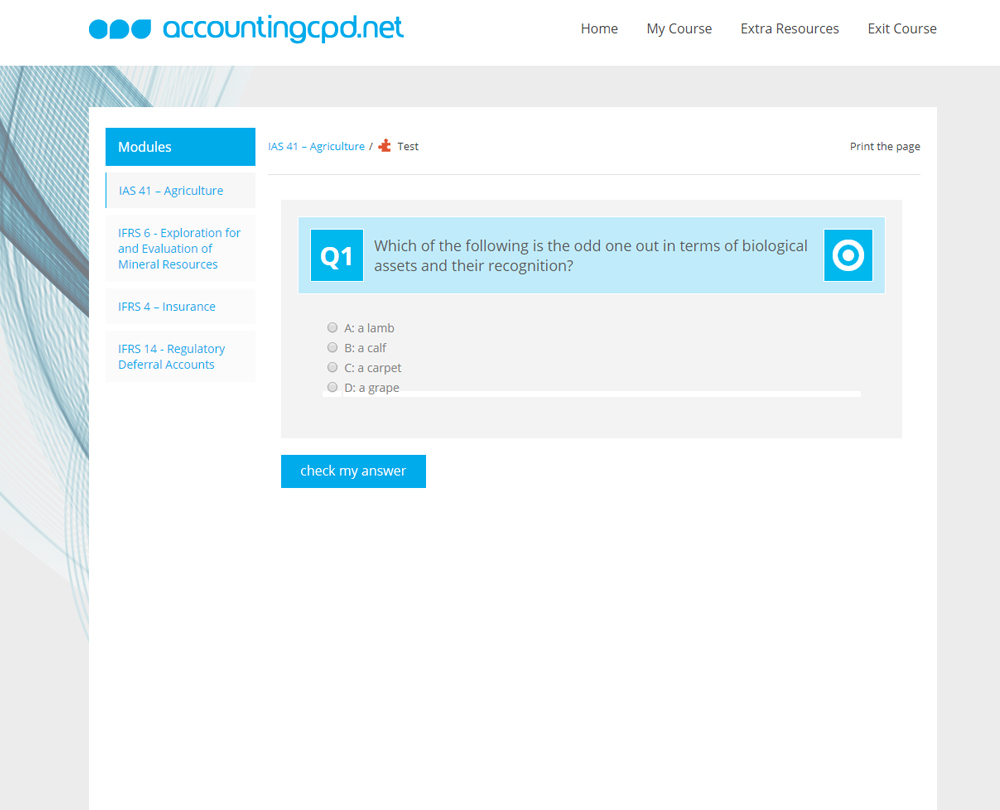
Task: Click the Q1 question number badge
Action: 337,256
